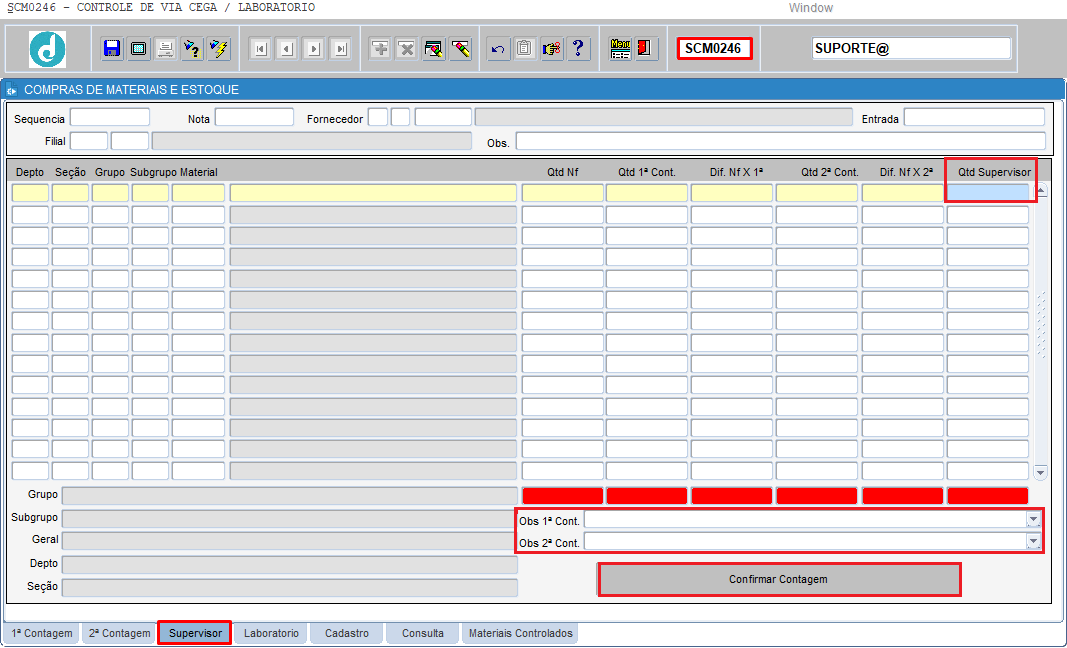This screenshot has width=1067, height=648.
Task: Click the flashlight lightning execute-query icon
Action: pyautogui.click(x=218, y=49)
